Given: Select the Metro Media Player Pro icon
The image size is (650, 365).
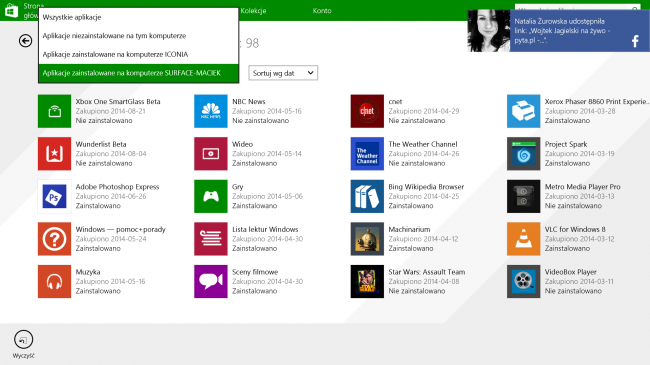Looking at the screenshot, I should pos(524,197).
